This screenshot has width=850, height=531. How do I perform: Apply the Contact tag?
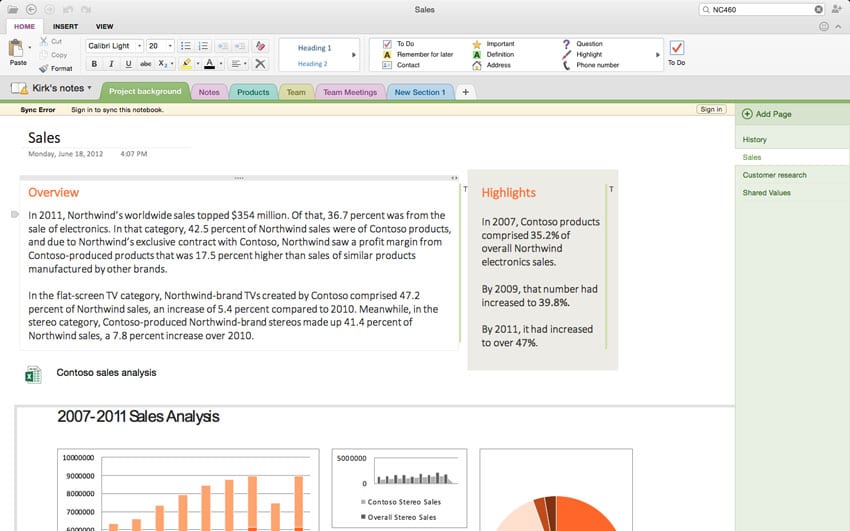401,65
